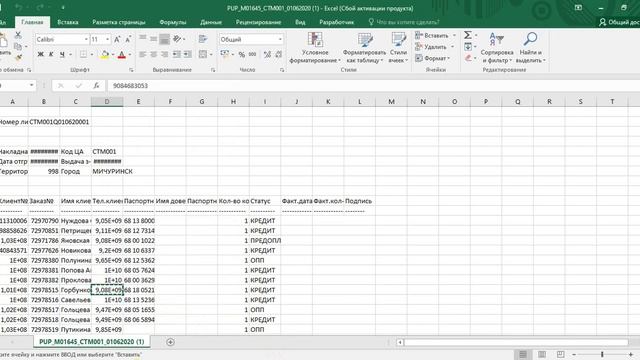Open Условное форматирование menu
640x360 pixels.
(315, 47)
